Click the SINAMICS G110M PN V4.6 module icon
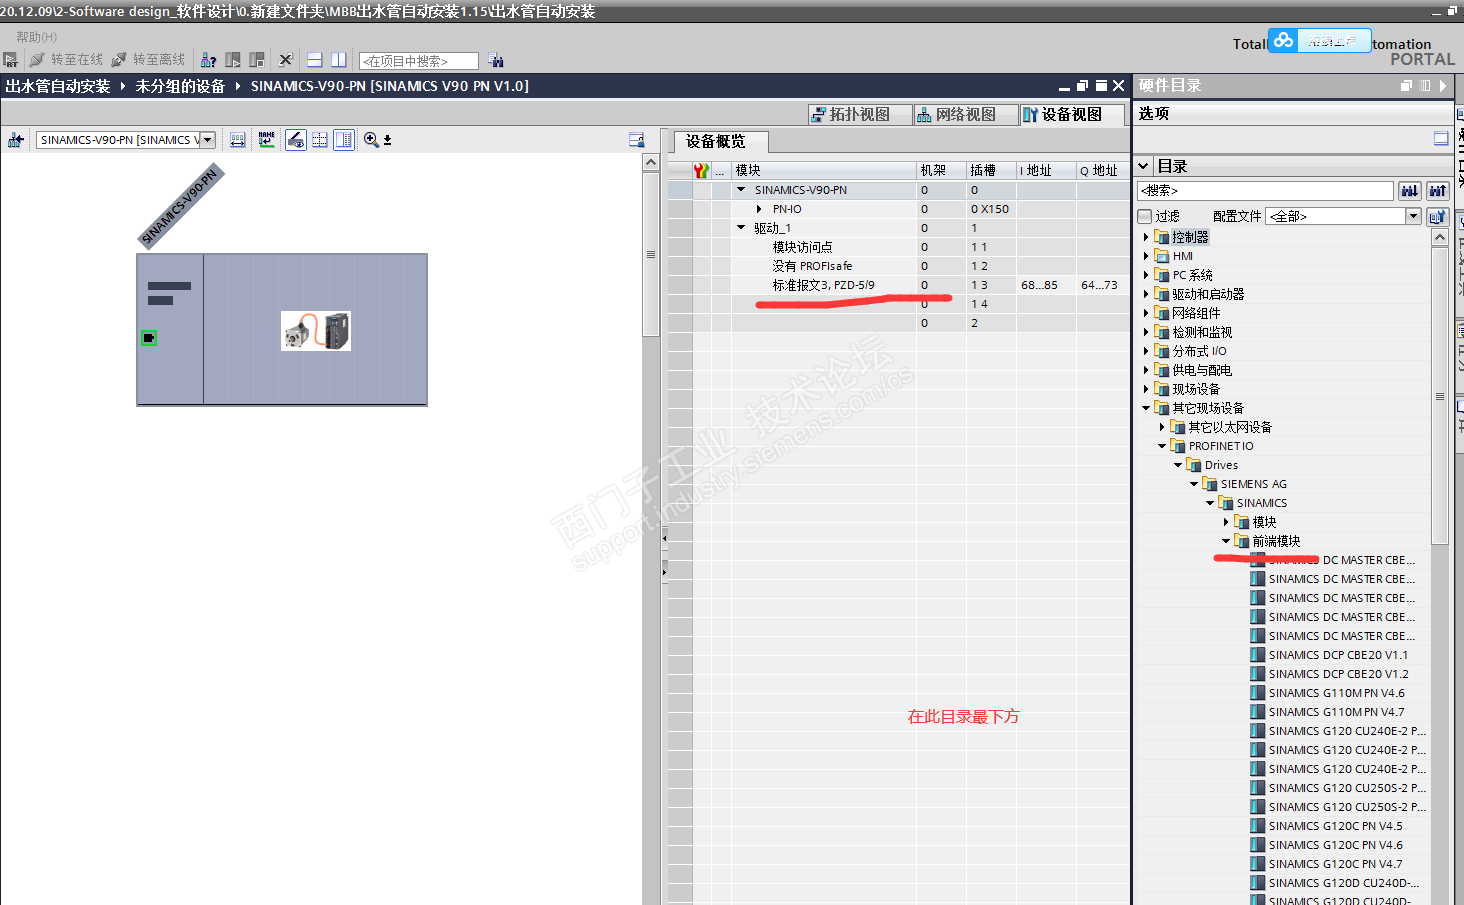This screenshot has width=1464, height=905. 1258,693
